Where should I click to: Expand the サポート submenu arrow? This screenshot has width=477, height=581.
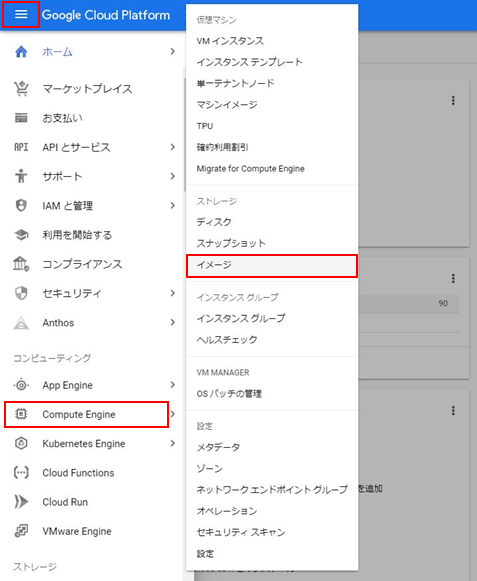click(x=172, y=176)
